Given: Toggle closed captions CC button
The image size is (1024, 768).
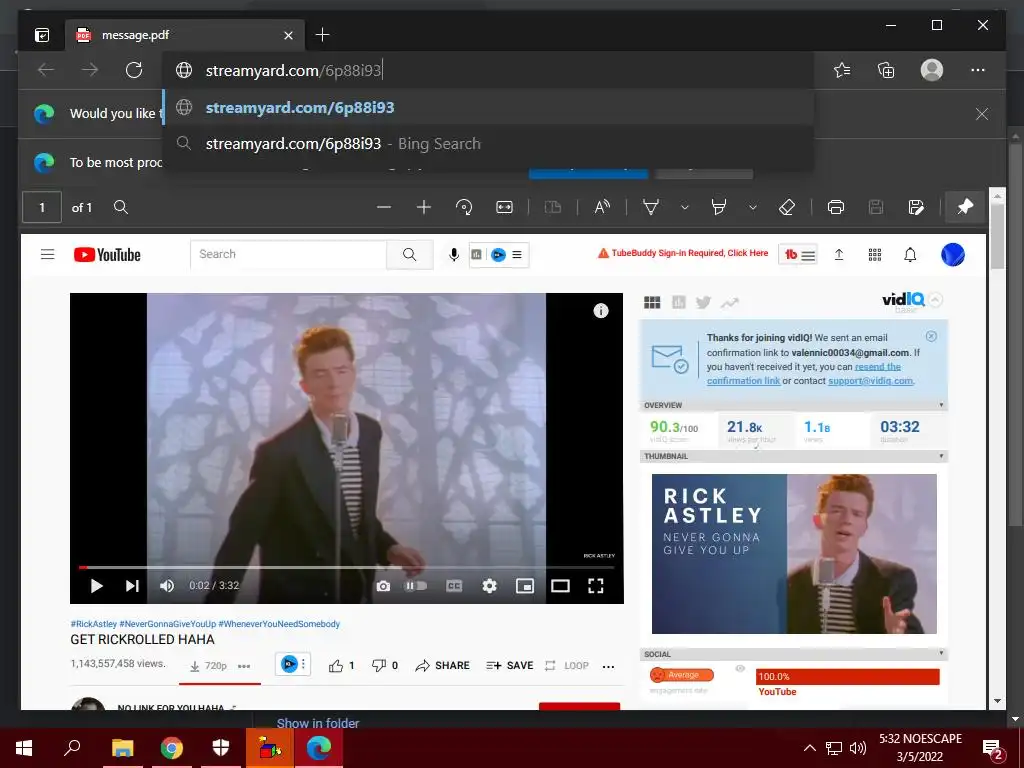Looking at the screenshot, I should pos(454,586).
